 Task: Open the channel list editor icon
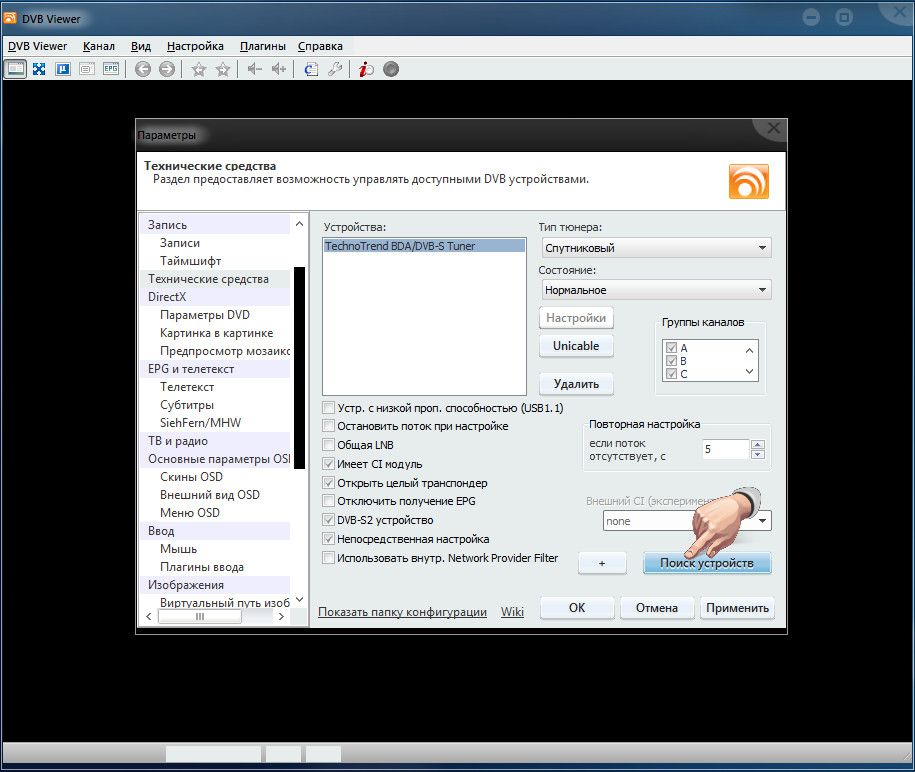[x=311, y=69]
